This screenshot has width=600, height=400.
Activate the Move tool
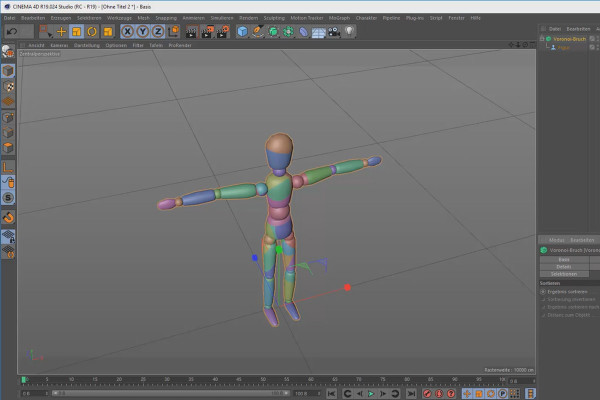tap(61, 31)
